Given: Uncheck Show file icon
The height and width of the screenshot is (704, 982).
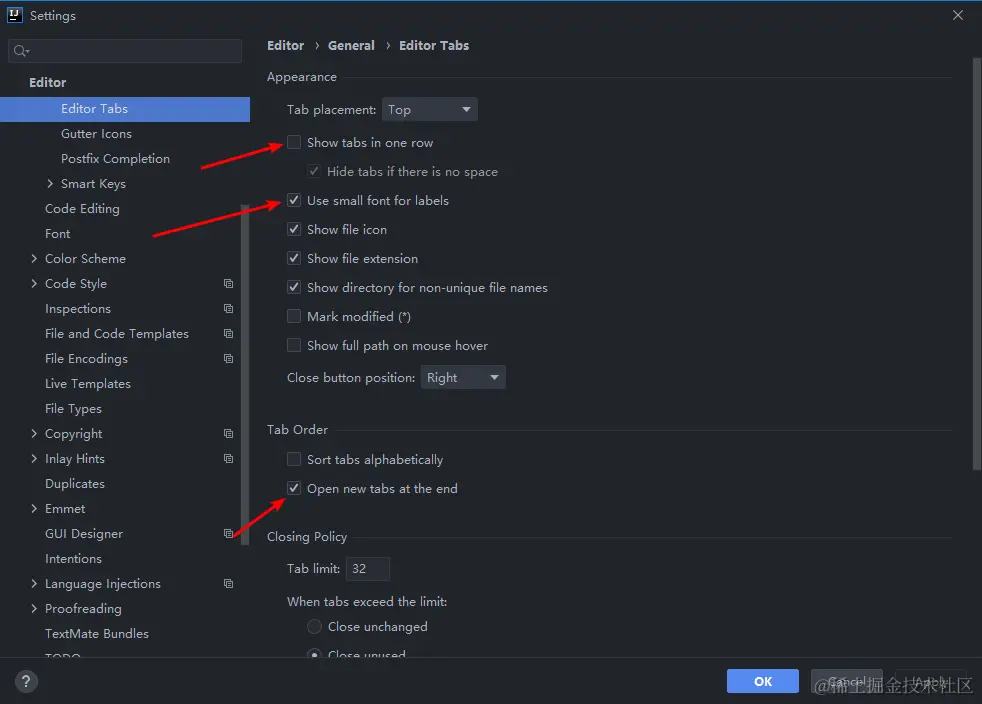Looking at the screenshot, I should pyautogui.click(x=294, y=229).
